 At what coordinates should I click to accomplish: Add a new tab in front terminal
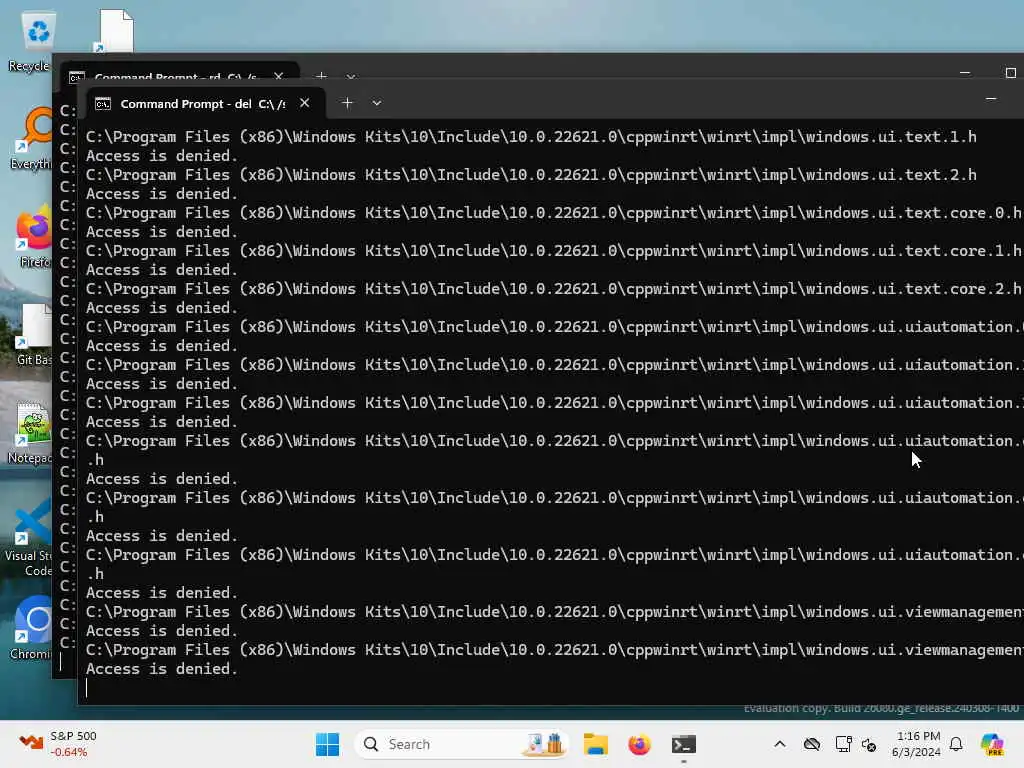coord(347,103)
